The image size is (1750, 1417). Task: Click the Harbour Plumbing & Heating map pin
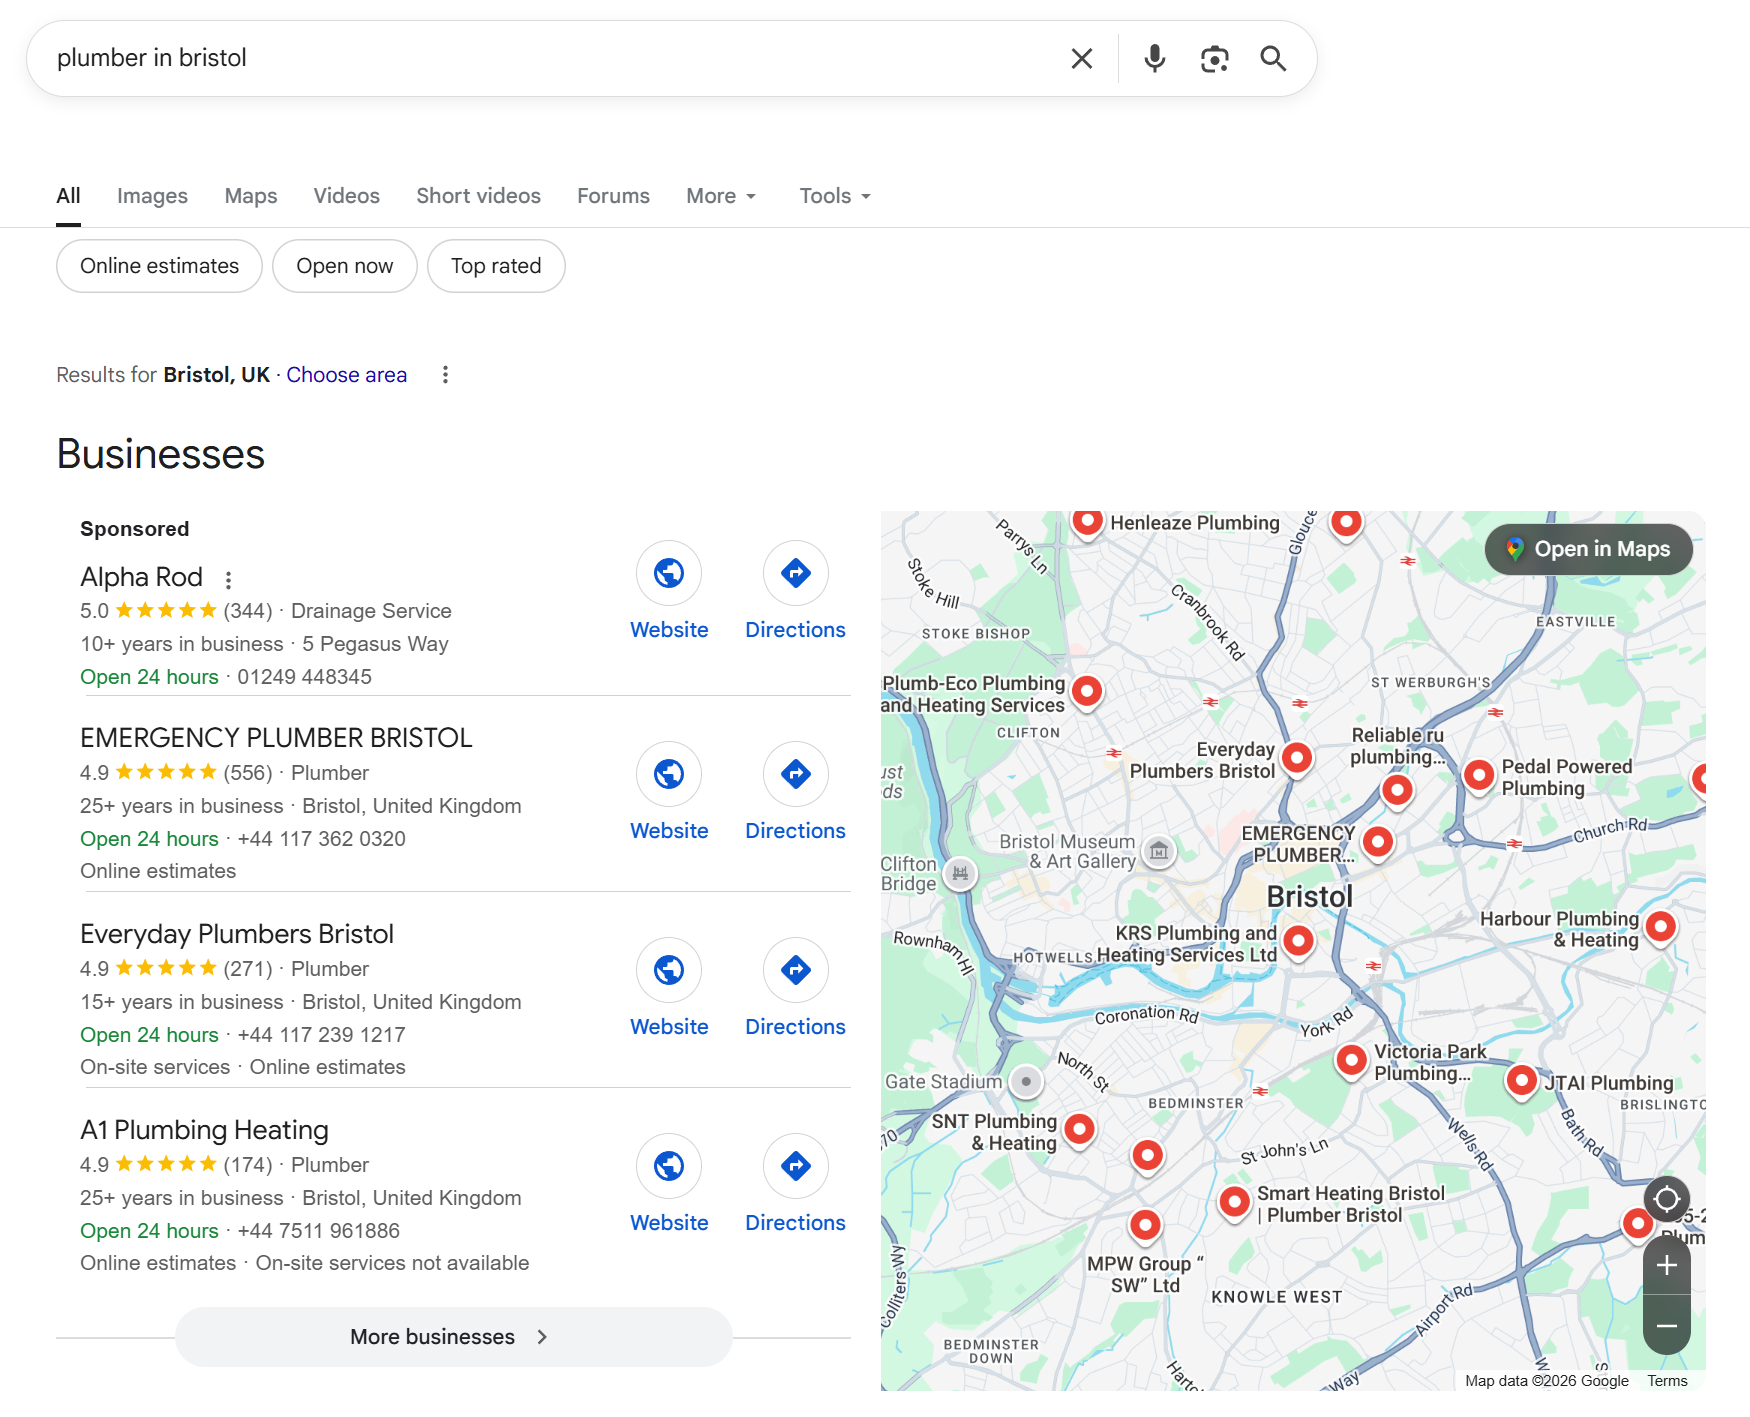coord(1660,927)
